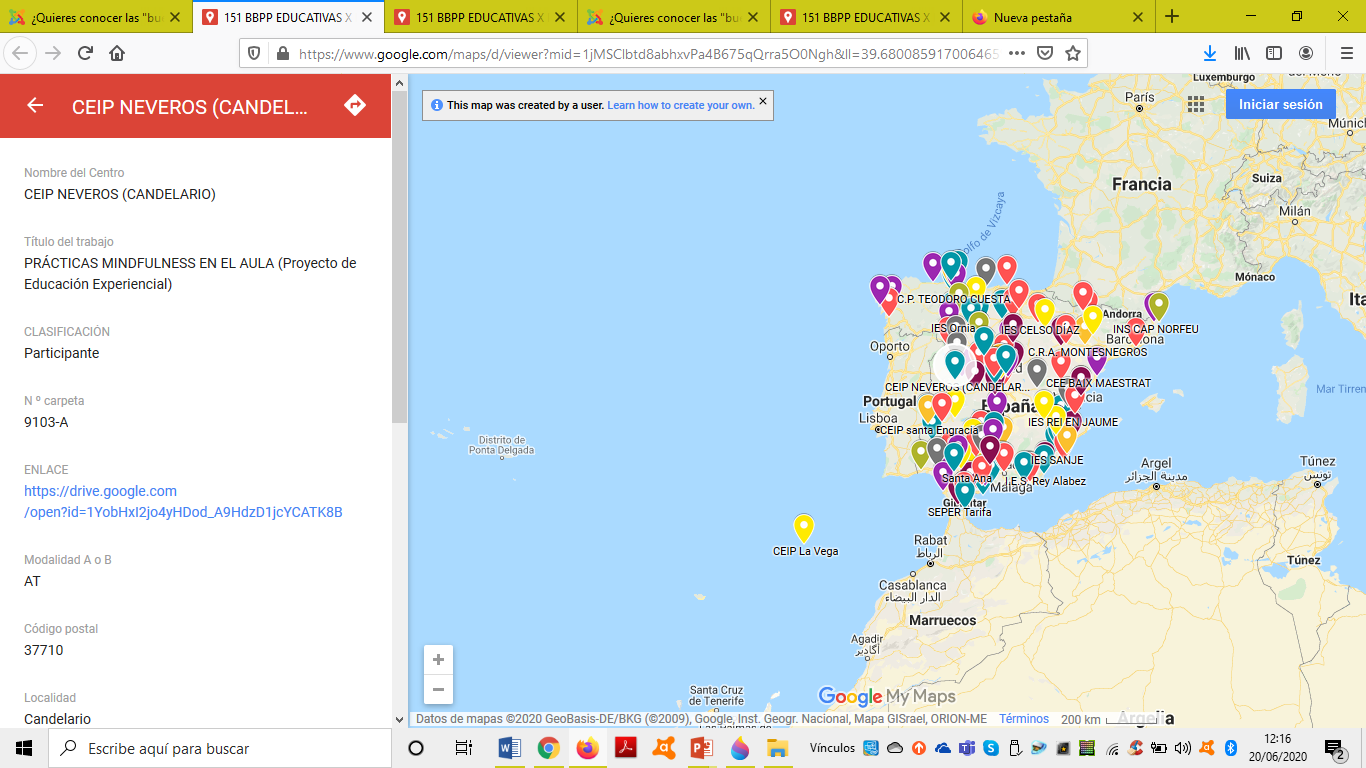Reload the page in Firefox

pos(86,53)
